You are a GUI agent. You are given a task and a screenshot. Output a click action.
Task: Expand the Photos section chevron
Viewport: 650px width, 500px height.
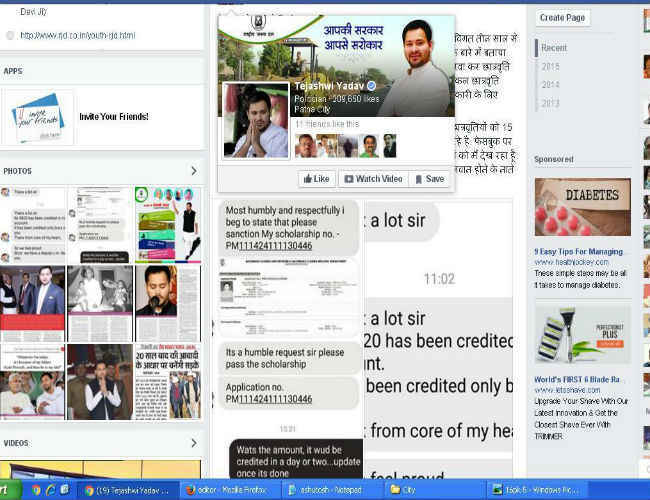[193, 171]
